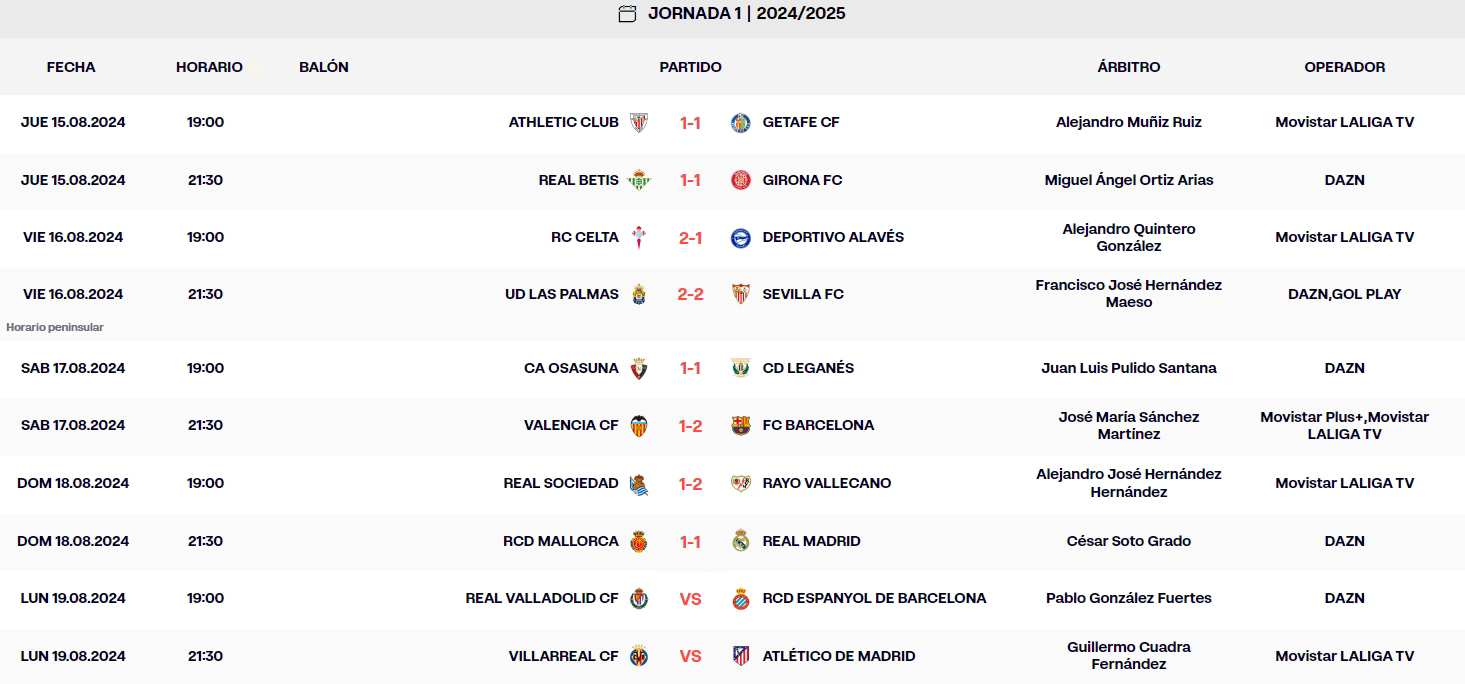Screen dimensions: 1465x684
Task: Select the Deportivo Alavés team name
Action: pos(833,238)
